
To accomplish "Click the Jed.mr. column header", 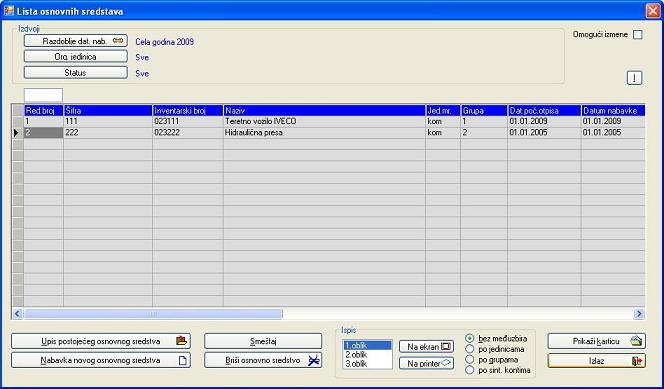I will 443,110.
